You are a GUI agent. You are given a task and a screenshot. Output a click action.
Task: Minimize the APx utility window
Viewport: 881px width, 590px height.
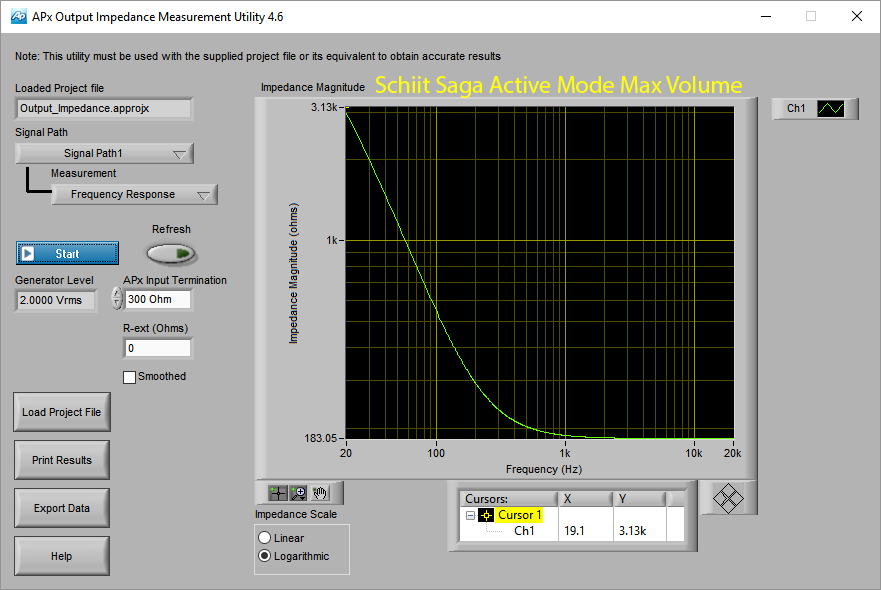[766, 16]
